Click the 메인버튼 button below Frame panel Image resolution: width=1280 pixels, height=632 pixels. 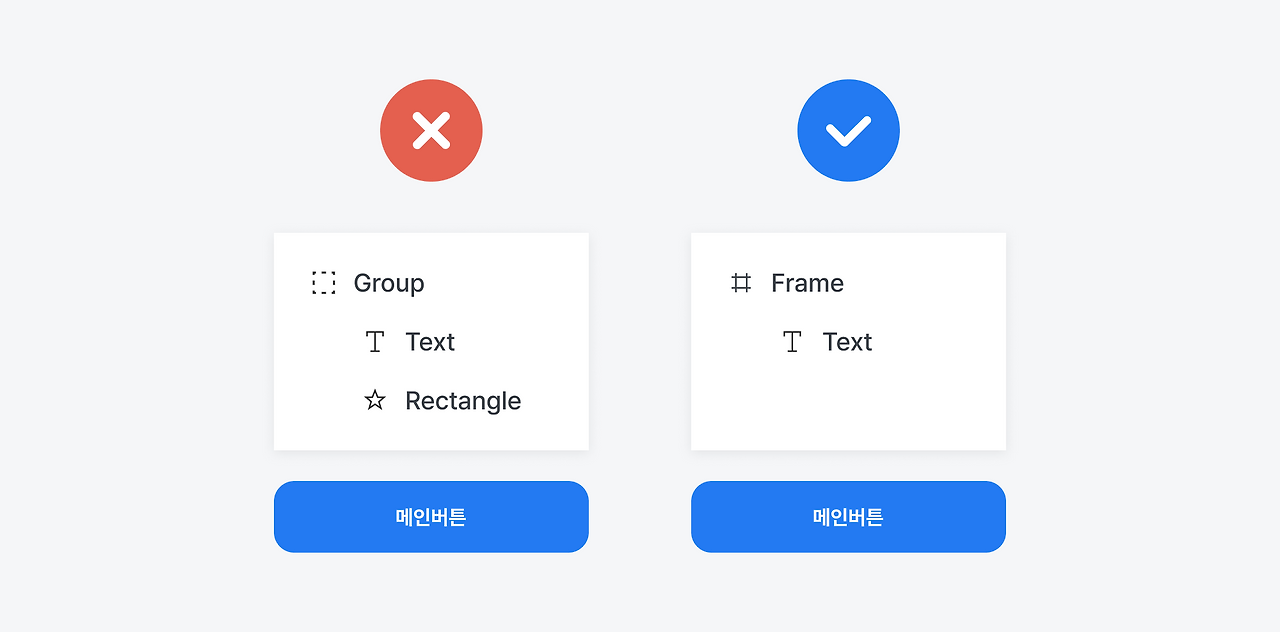pyautogui.click(x=848, y=517)
